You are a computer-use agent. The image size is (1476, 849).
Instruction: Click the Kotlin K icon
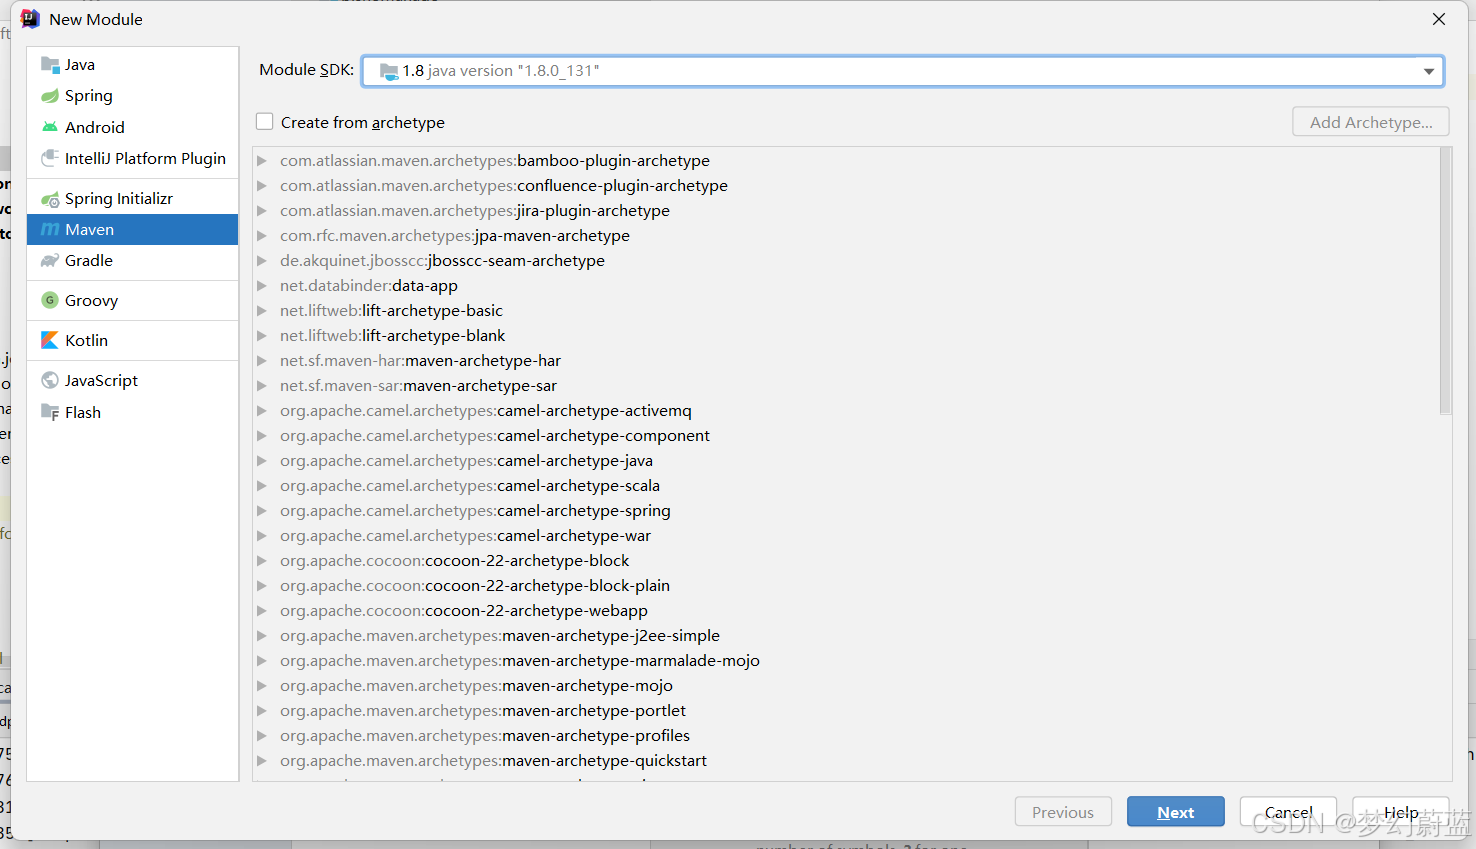(50, 340)
